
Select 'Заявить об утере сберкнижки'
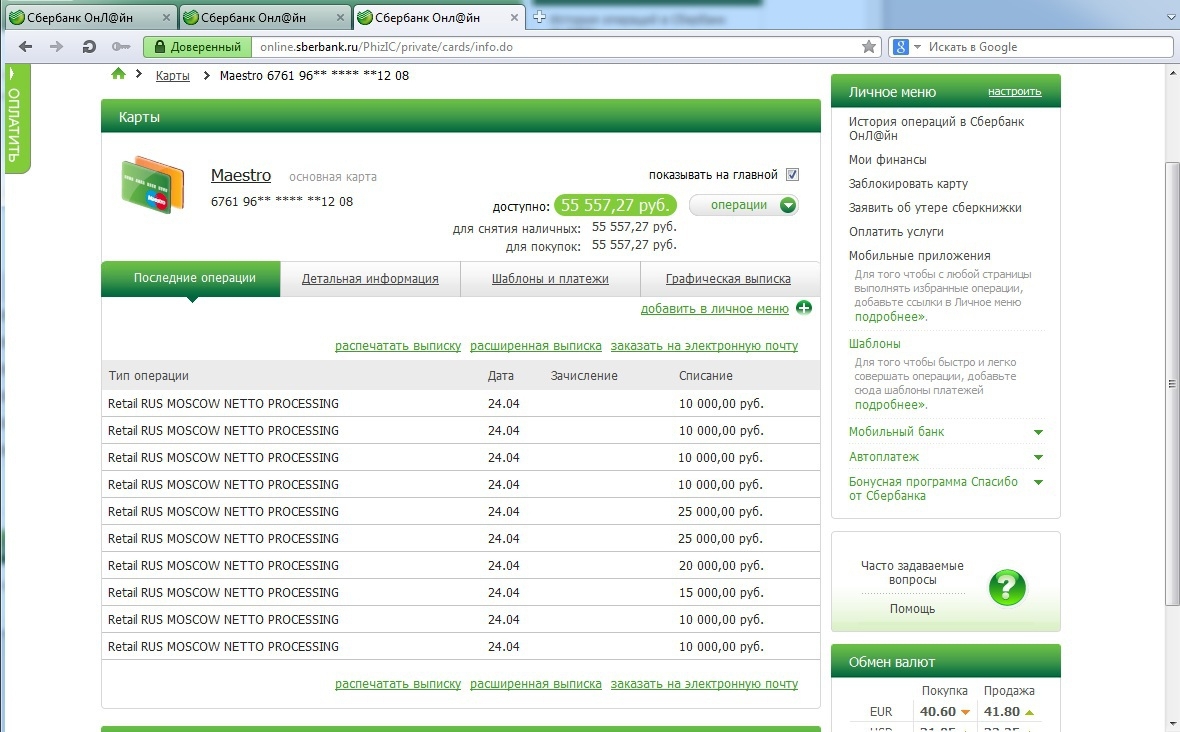tap(935, 208)
